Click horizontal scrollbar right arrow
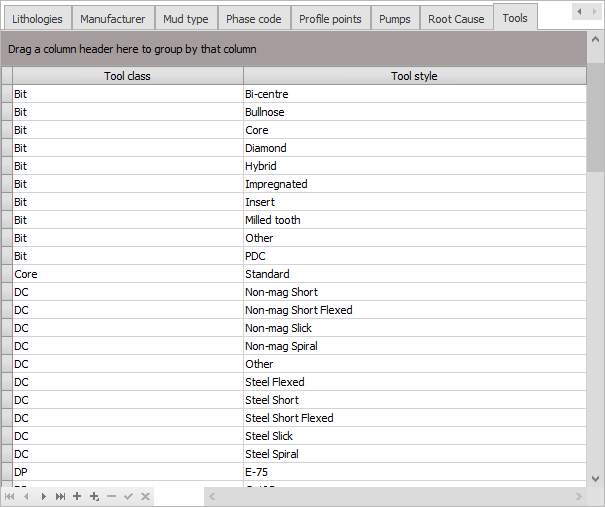 [x=578, y=496]
